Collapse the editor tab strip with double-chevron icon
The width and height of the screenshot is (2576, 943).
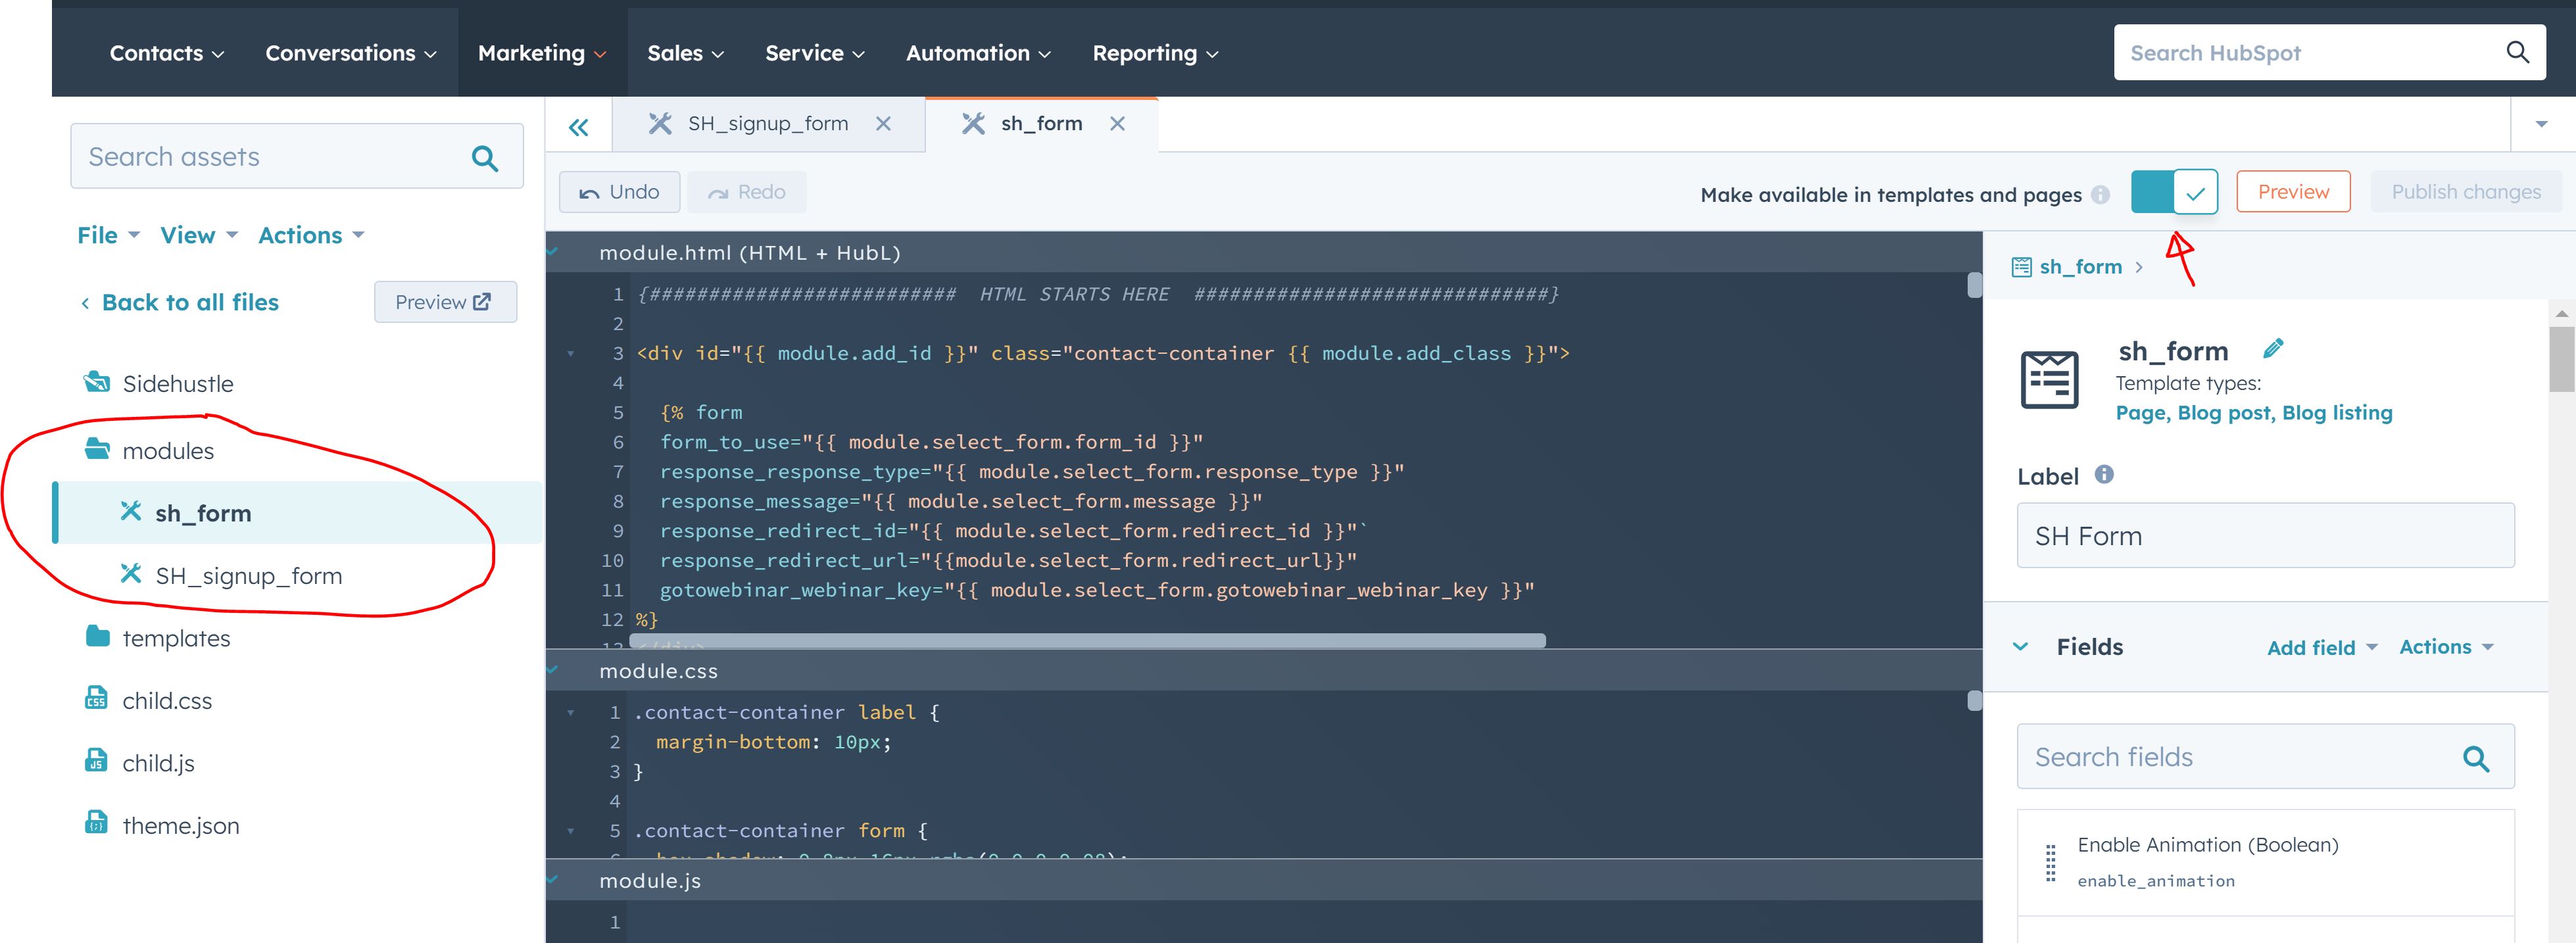[x=578, y=127]
